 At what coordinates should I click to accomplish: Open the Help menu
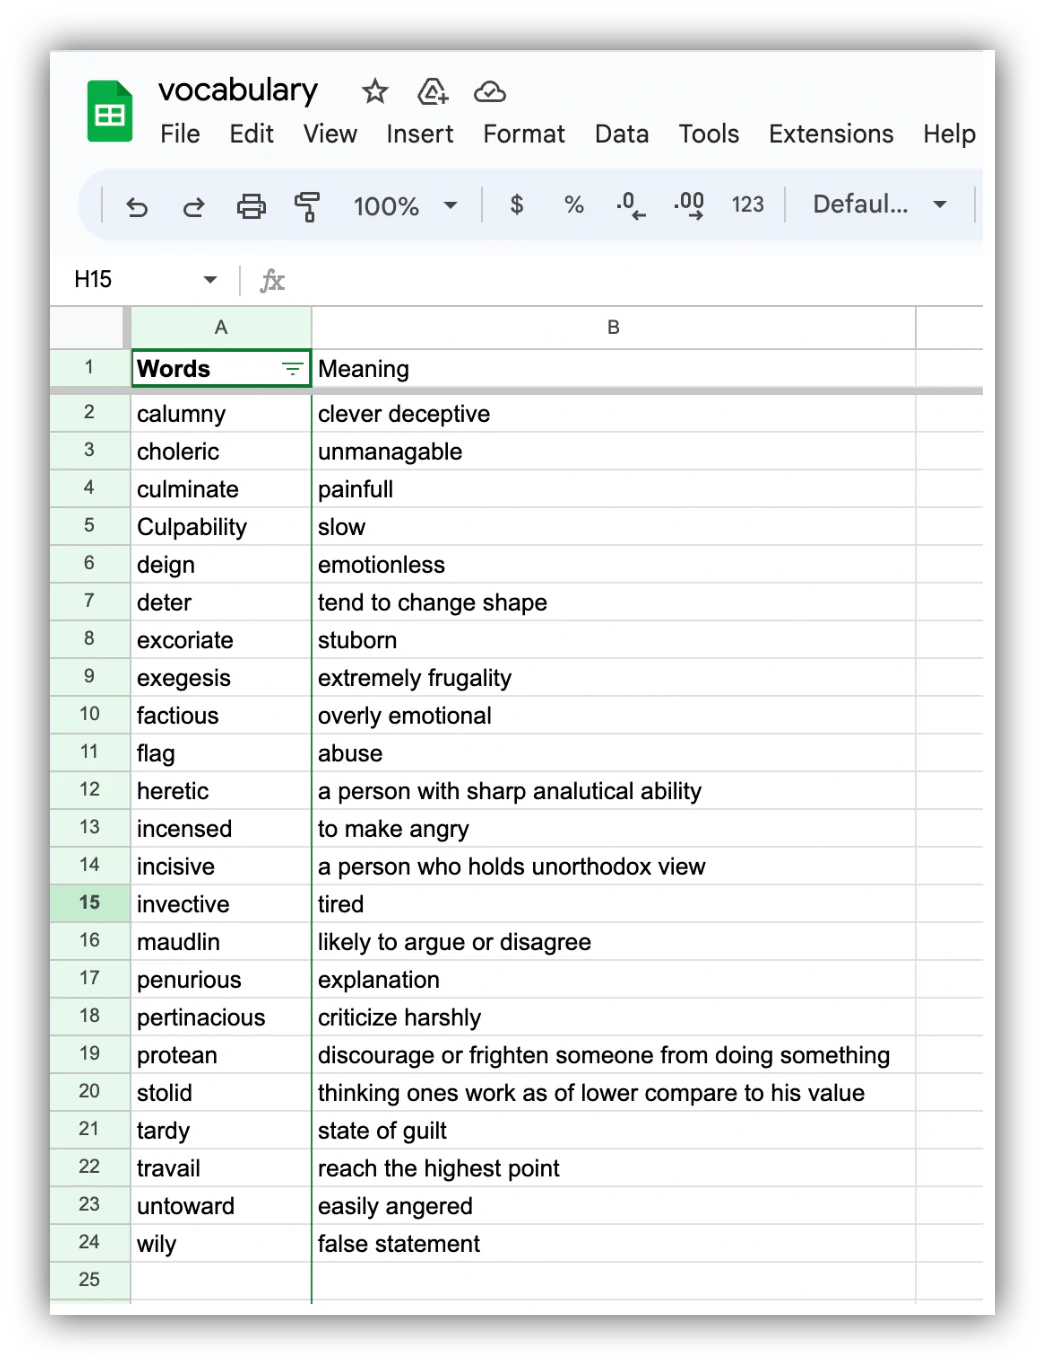click(x=949, y=134)
